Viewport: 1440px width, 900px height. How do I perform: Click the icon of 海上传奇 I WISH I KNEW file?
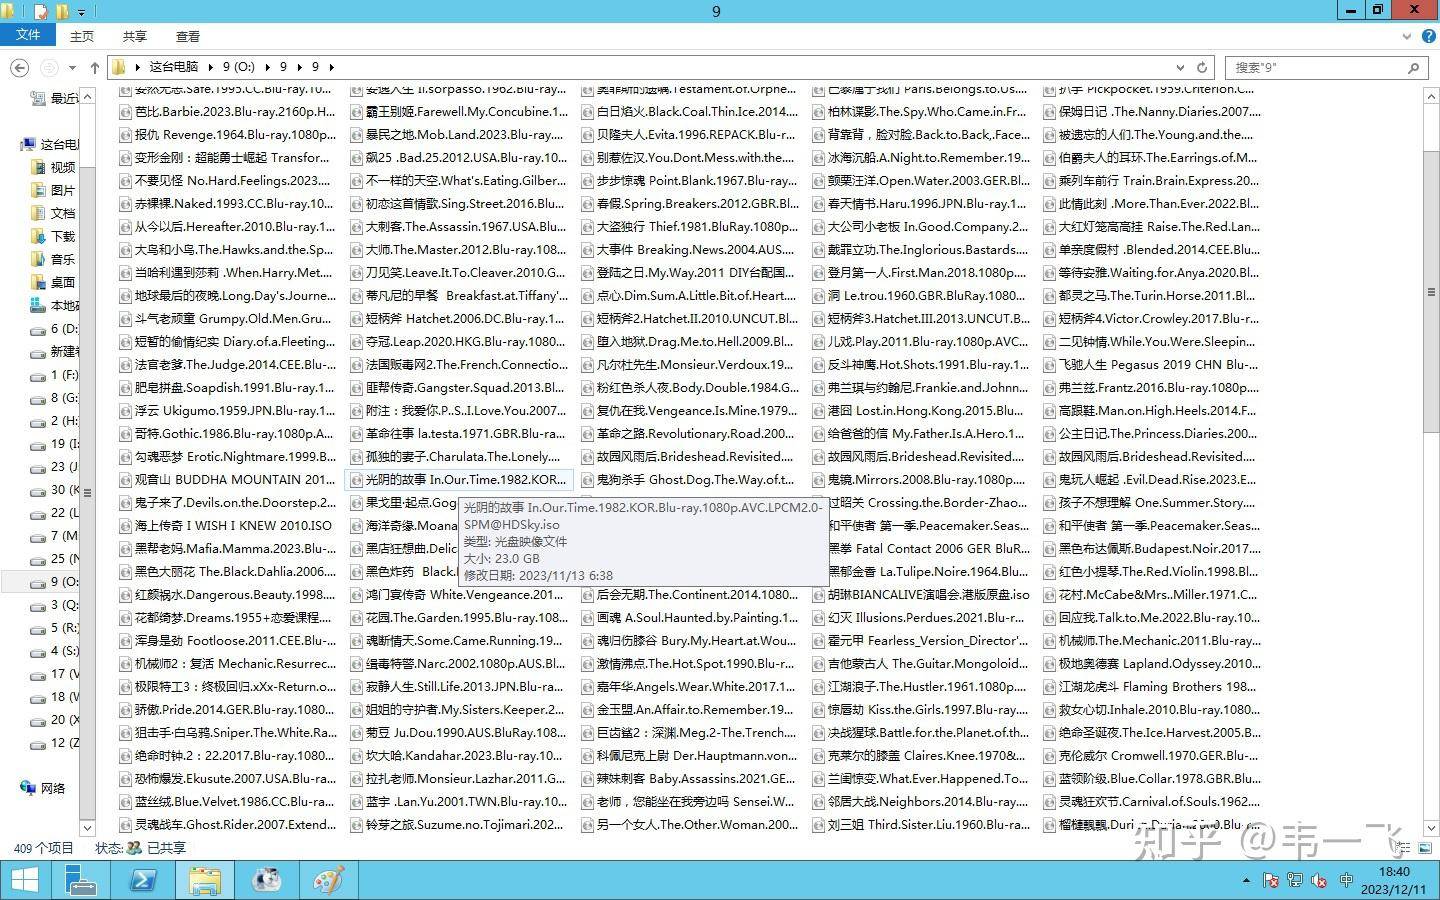(x=125, y=526)
